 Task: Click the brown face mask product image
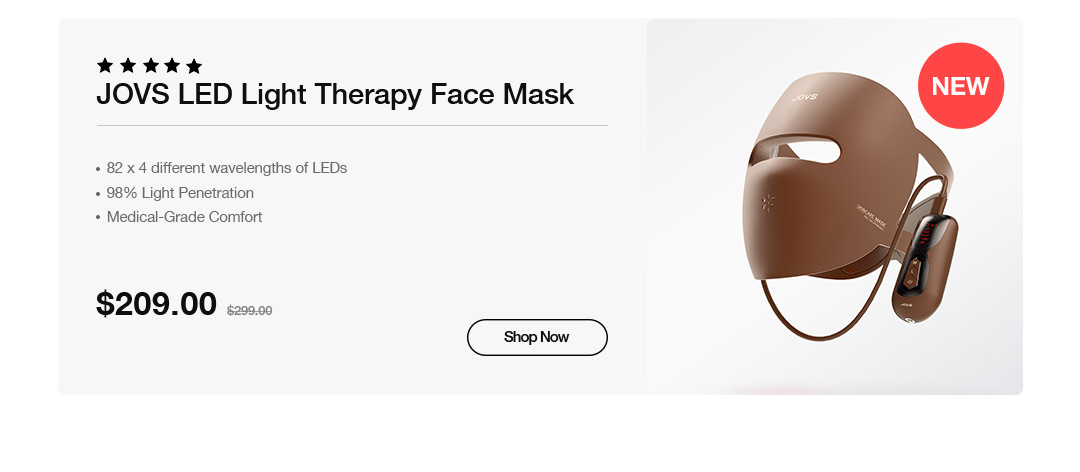pyautogui.click(x=851, y=207)
